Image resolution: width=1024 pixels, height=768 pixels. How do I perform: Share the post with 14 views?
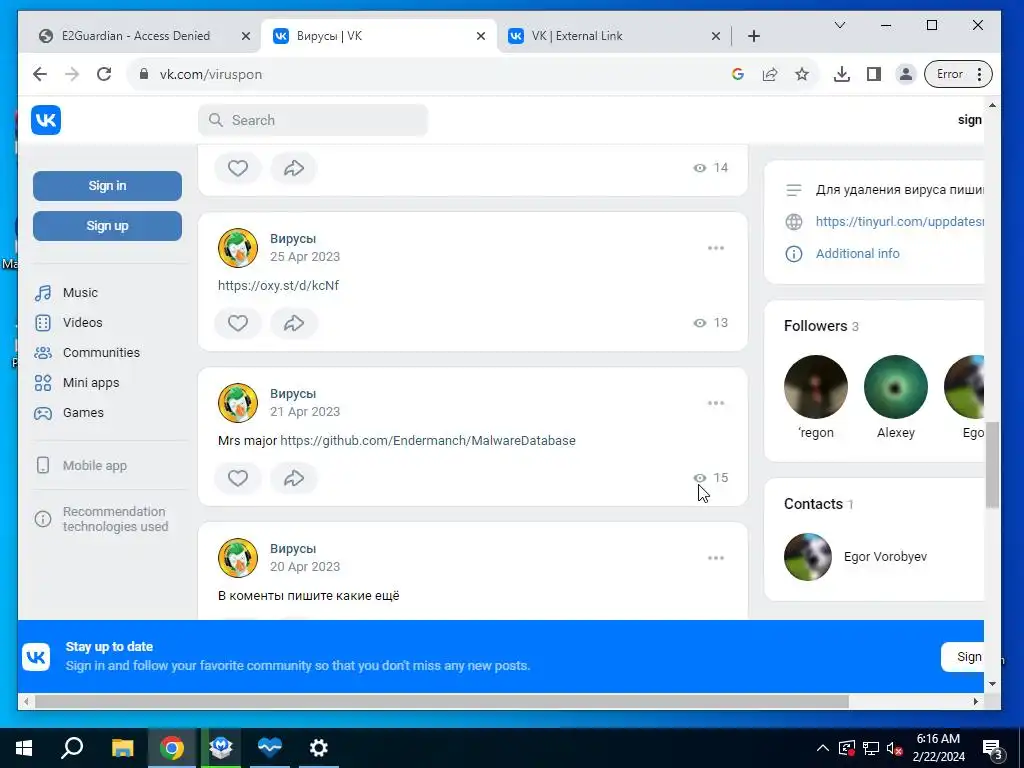pos(294,168)
